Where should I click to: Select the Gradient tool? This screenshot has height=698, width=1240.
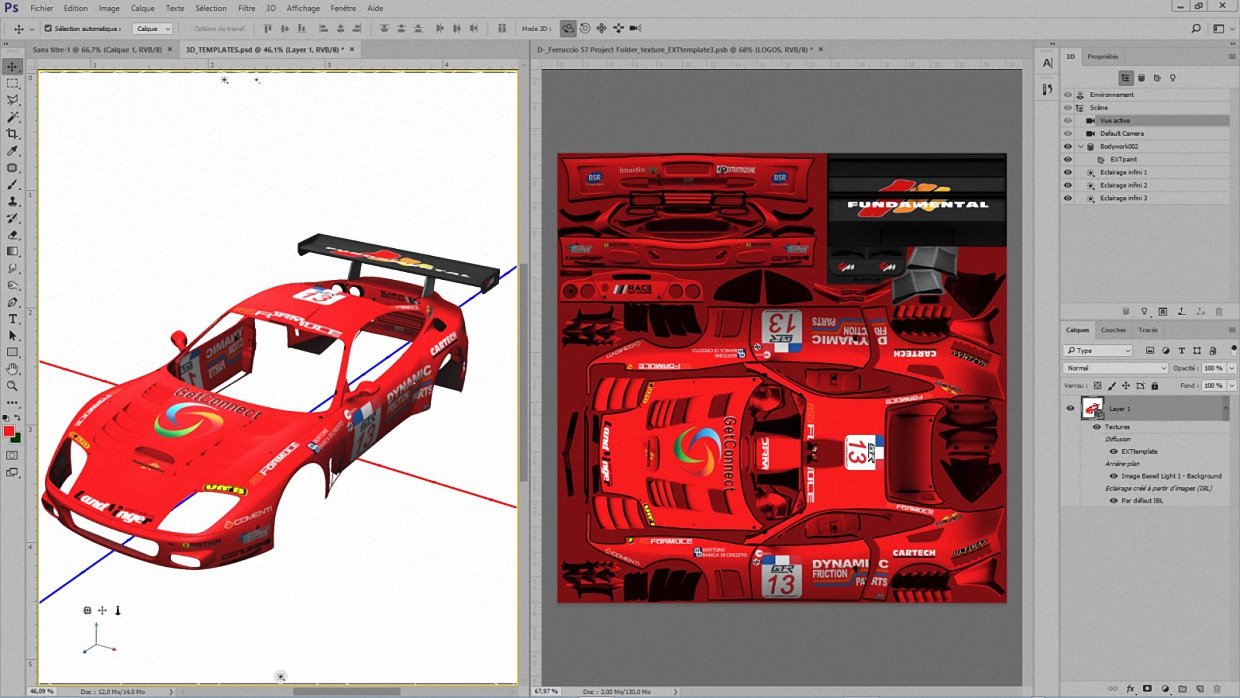(13, 251)
